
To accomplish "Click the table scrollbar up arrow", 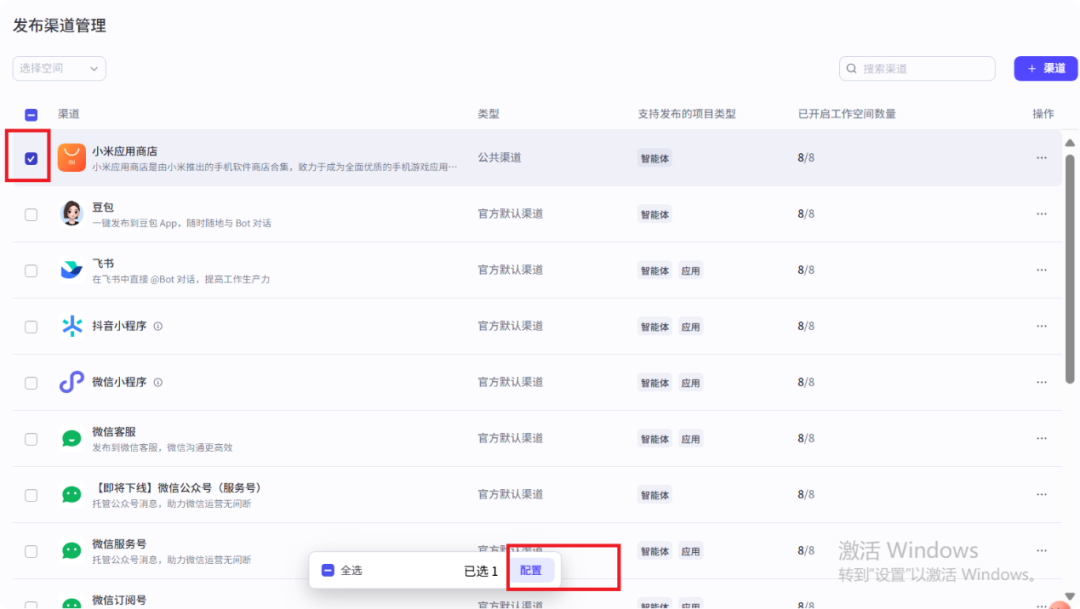I will tap(1070, 143).
